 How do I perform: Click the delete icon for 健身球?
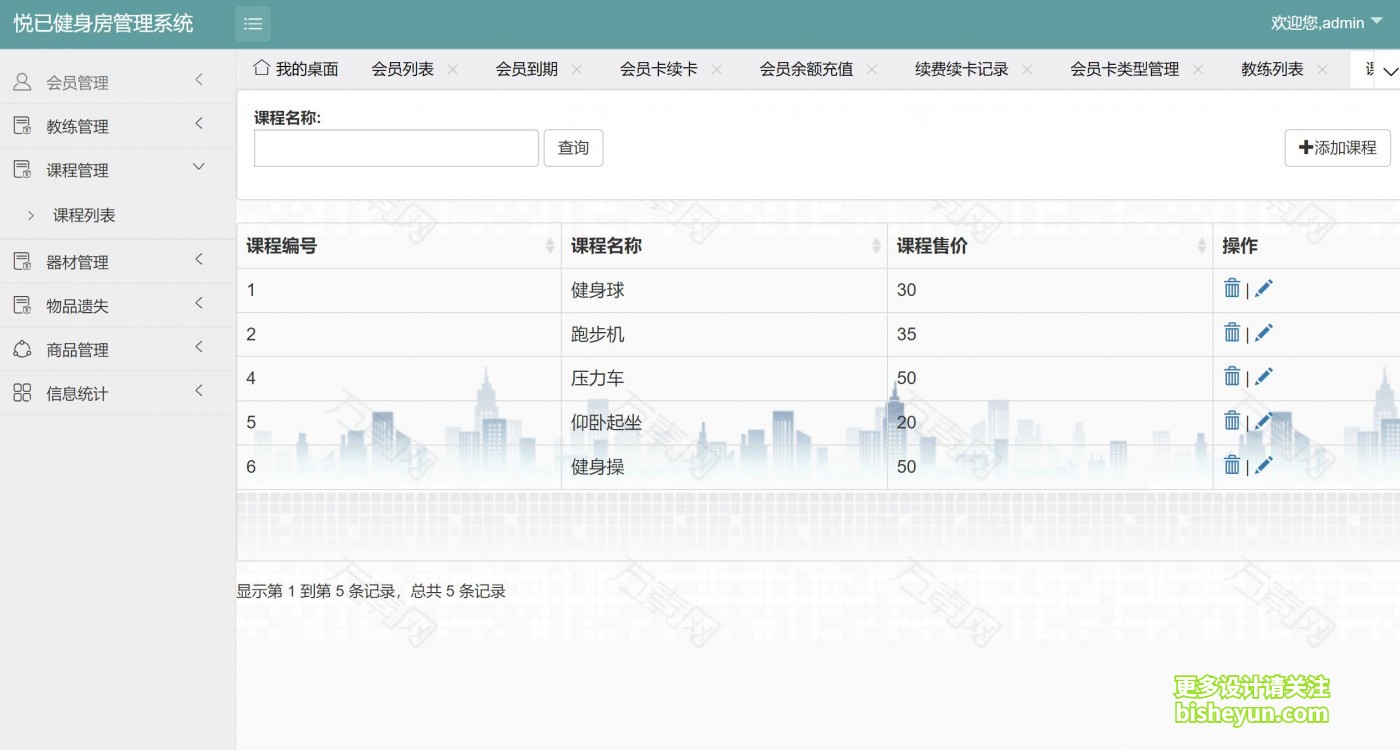(x=1231, y=287)
